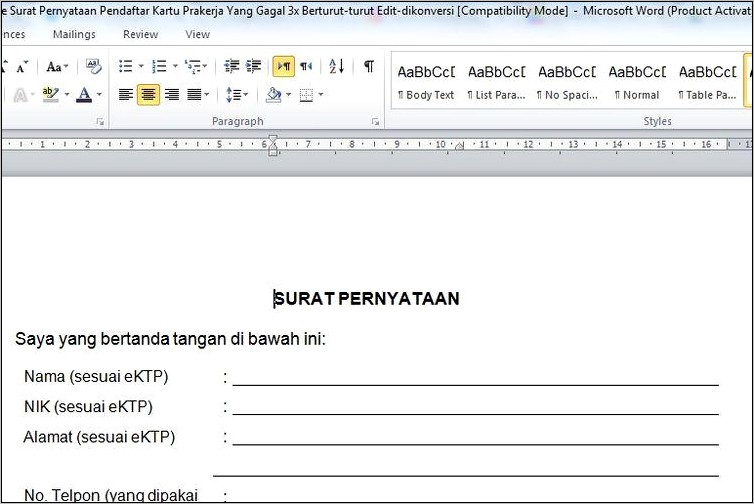Click the NIK (sesuai eKTP) label
The height and width of the screenshot is (504, 754).
[x=88, y=406]
